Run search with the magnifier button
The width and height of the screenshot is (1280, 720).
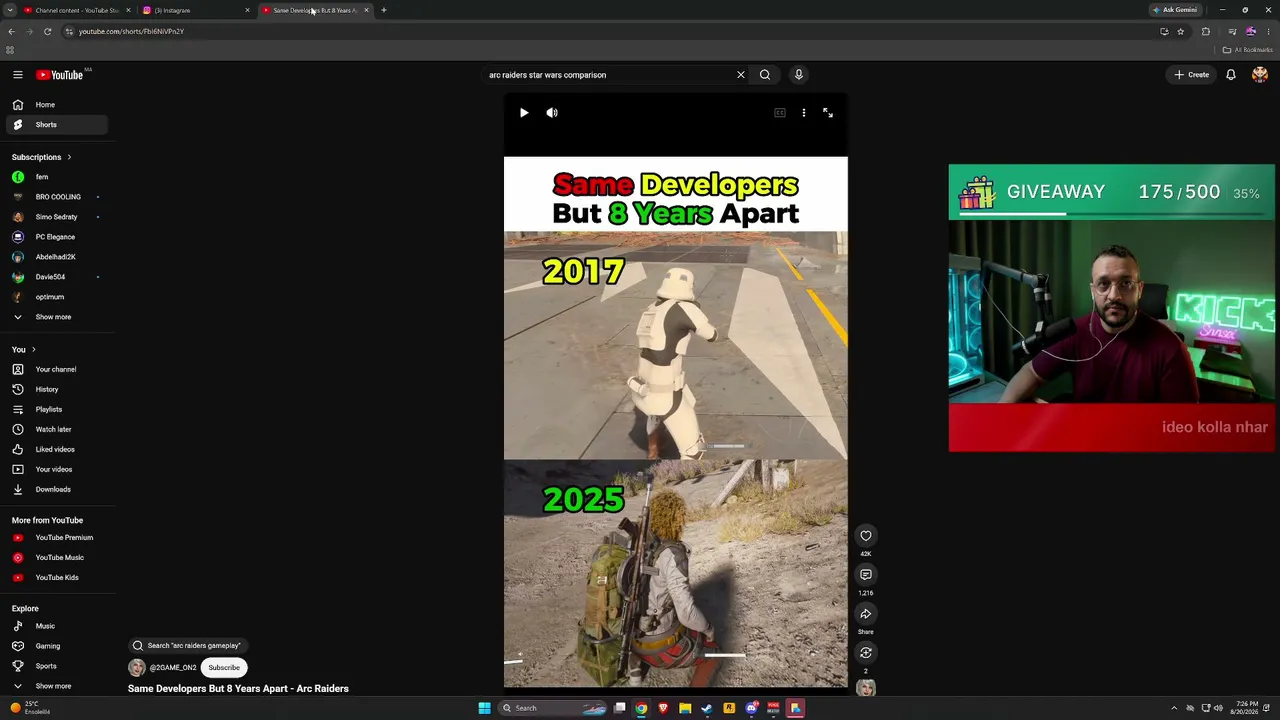765,75
